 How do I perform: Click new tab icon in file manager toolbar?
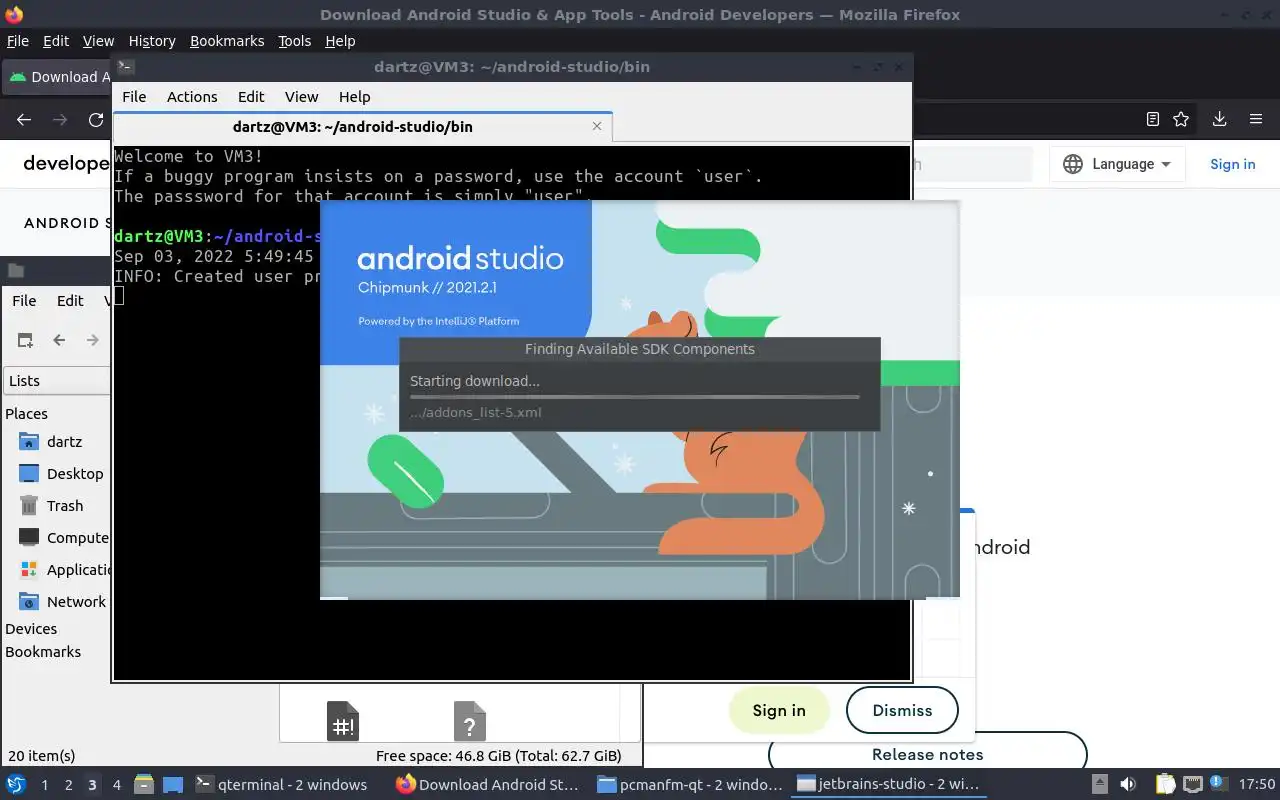[25, 340]
